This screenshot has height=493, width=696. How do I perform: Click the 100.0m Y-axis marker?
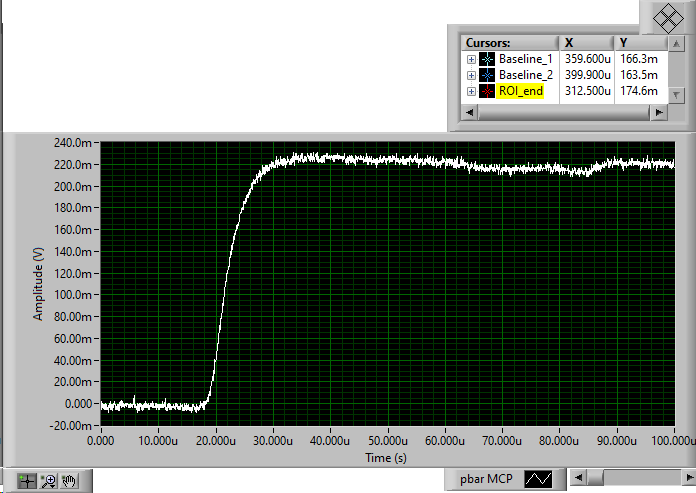(72, 295)
